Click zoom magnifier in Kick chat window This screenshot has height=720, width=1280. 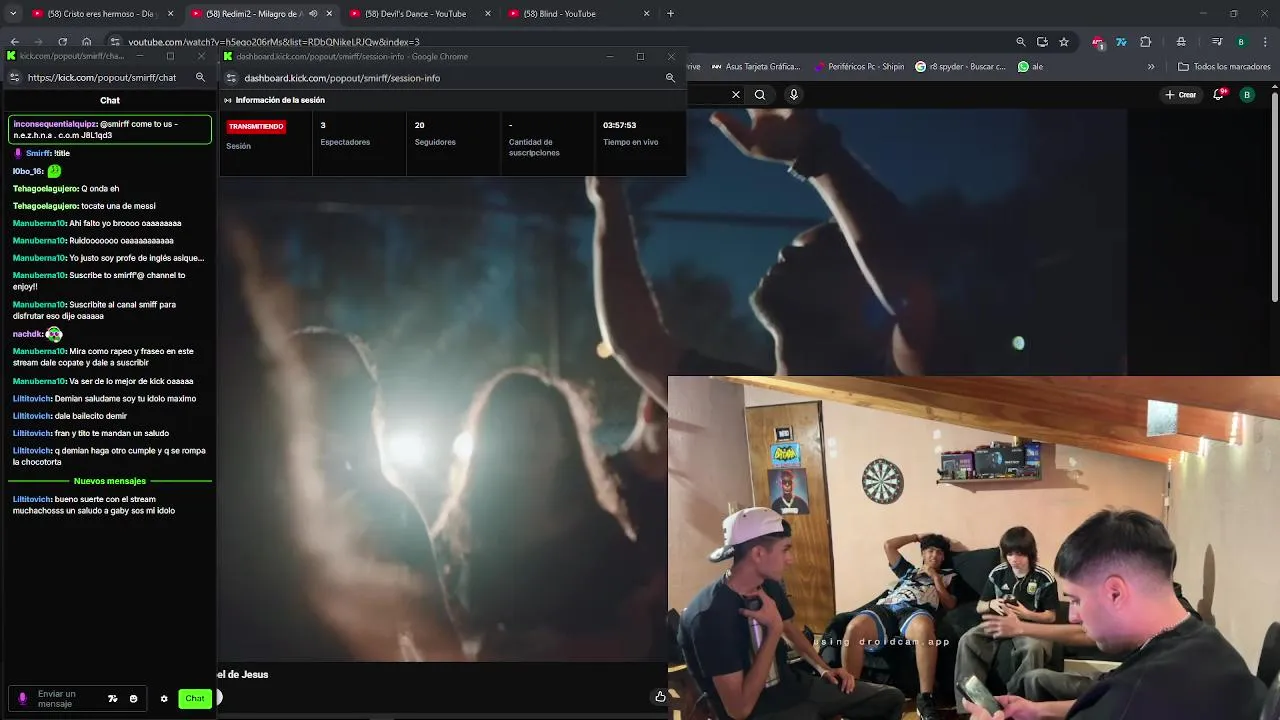[200, 77]
